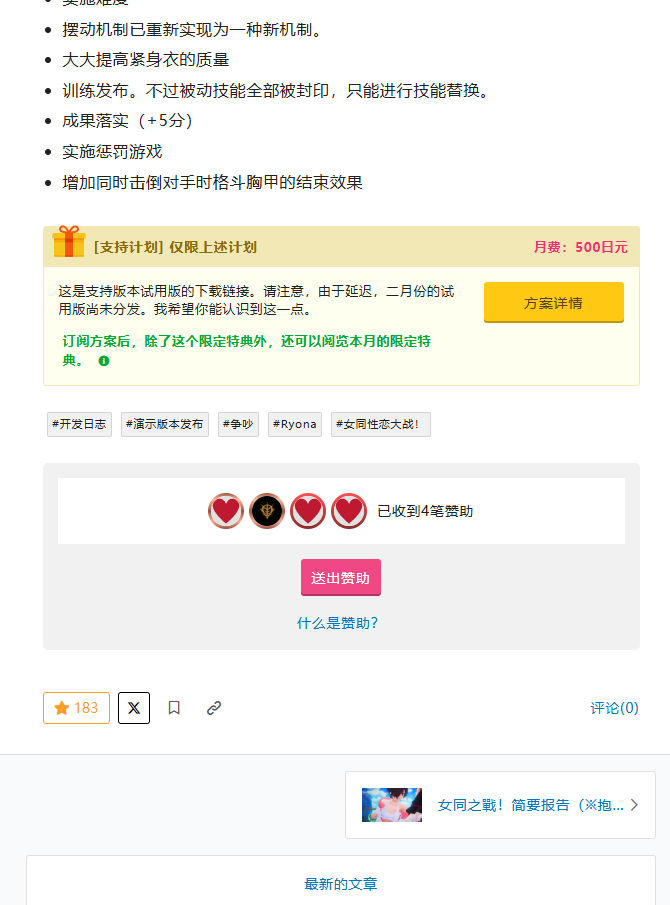This screenshot has height=905, width=670.
Task: Open the 方案详情 plan details button
Action: tap(553, 301)
